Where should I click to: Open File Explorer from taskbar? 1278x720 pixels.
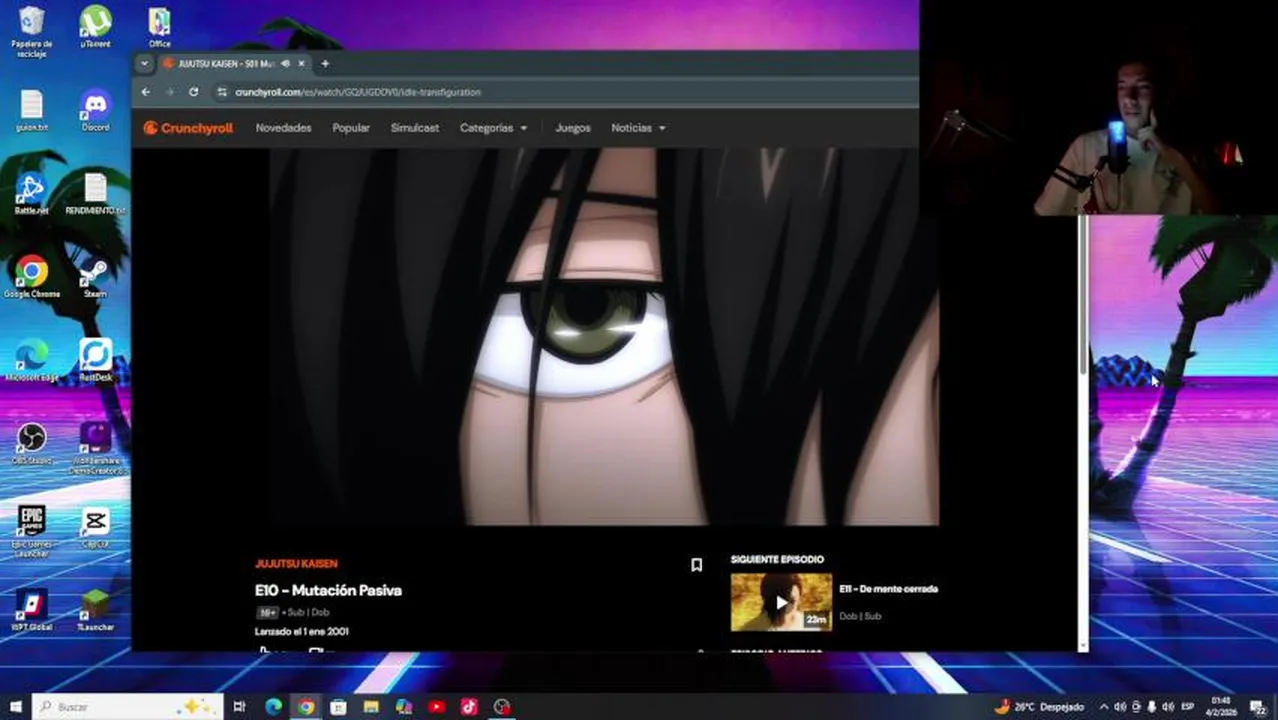pyautogui.click(x=371, y=707)
